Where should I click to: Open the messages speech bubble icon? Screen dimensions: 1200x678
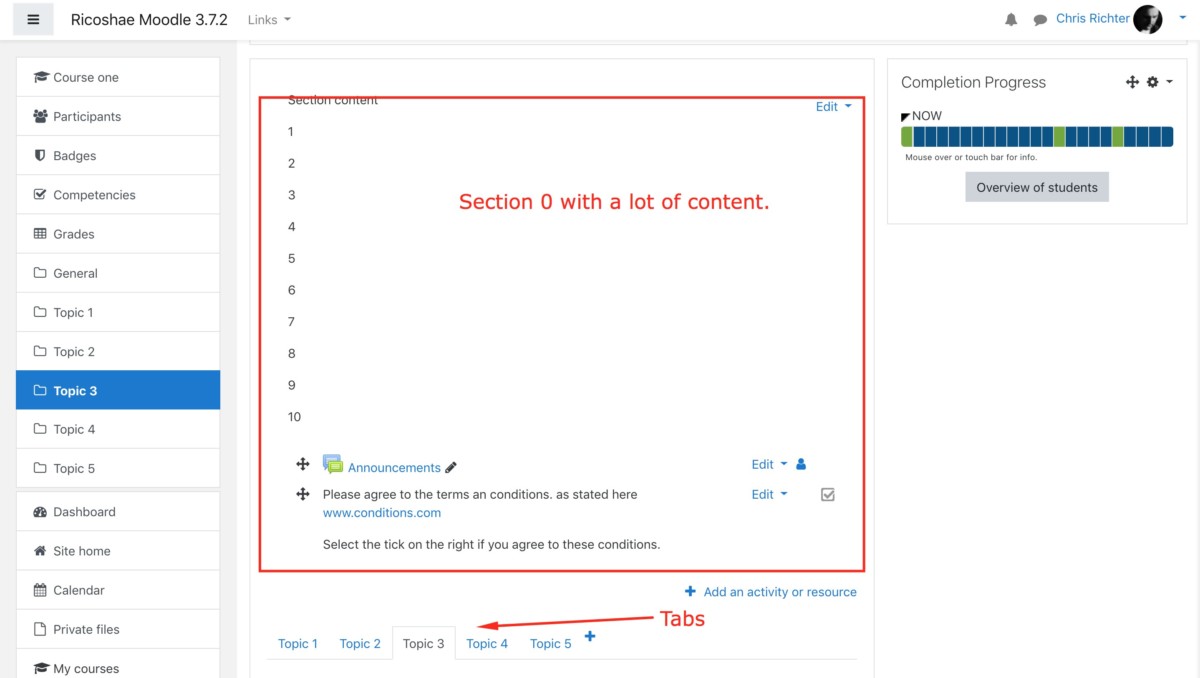1040,20
